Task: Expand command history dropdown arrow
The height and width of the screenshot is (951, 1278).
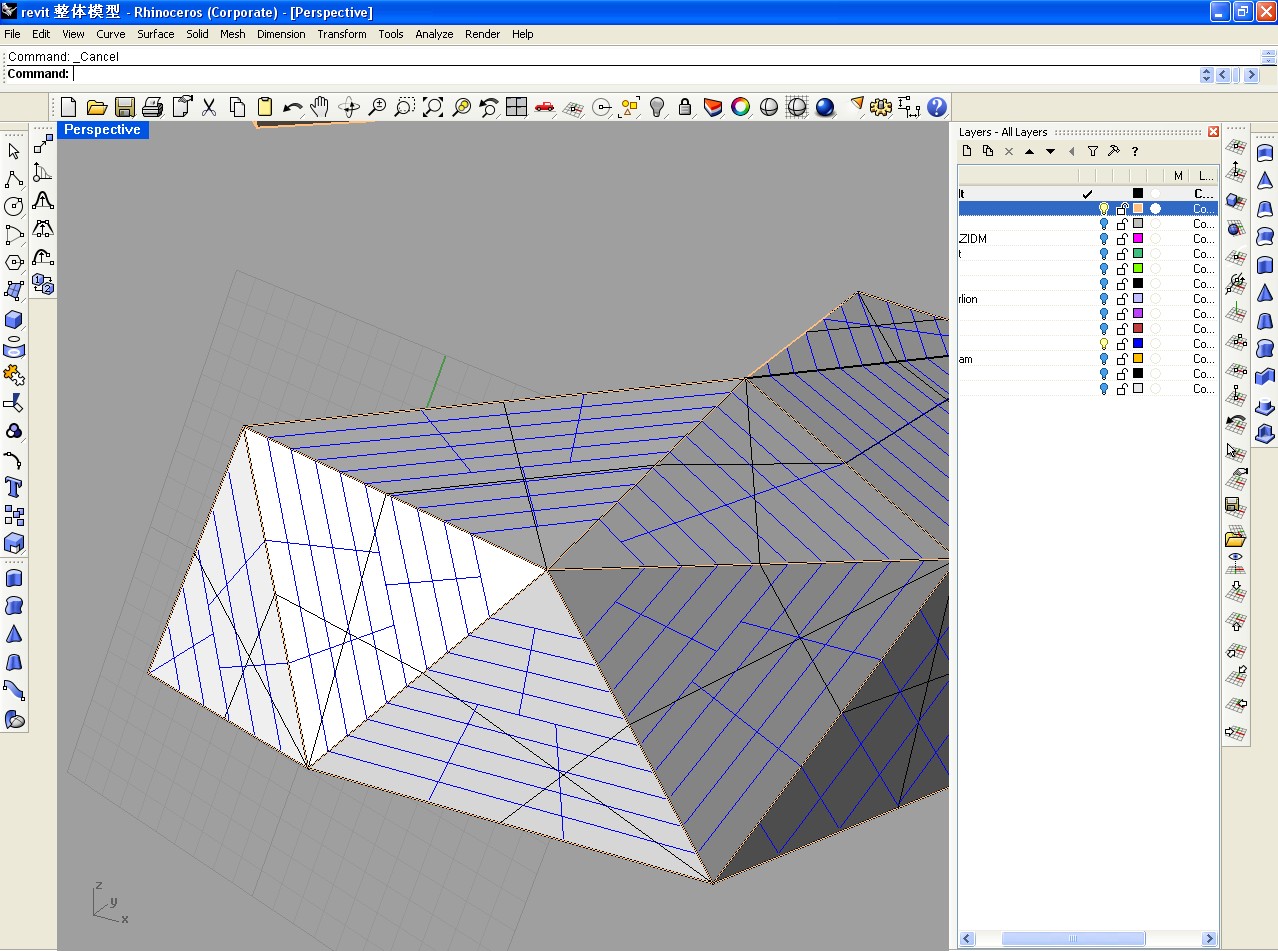Action: pos(1206,75)
